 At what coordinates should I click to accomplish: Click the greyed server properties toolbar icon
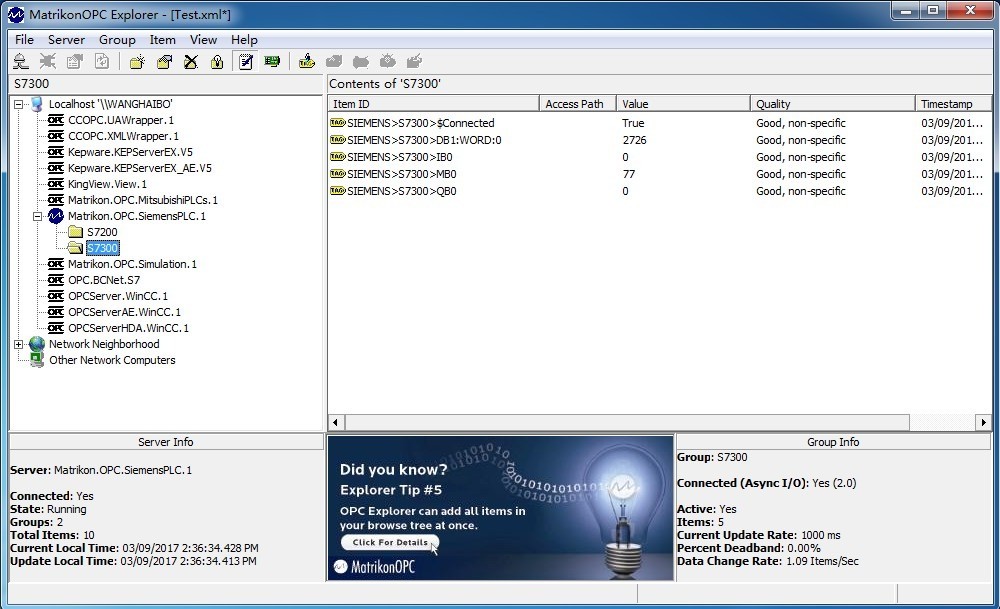coord(75,61)
